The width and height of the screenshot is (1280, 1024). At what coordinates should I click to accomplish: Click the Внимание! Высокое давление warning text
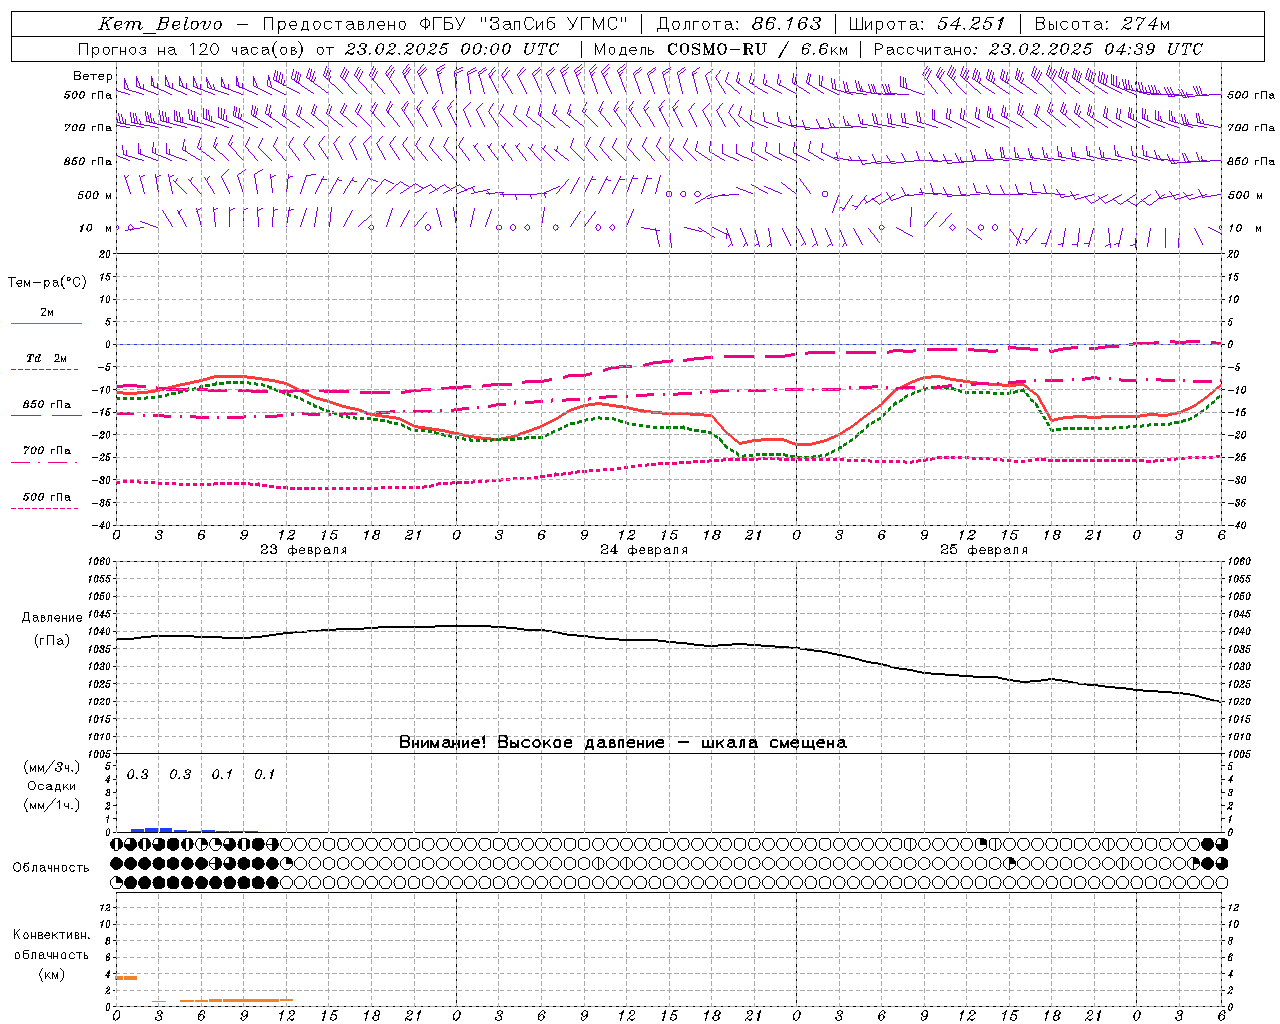coord(623,743)
